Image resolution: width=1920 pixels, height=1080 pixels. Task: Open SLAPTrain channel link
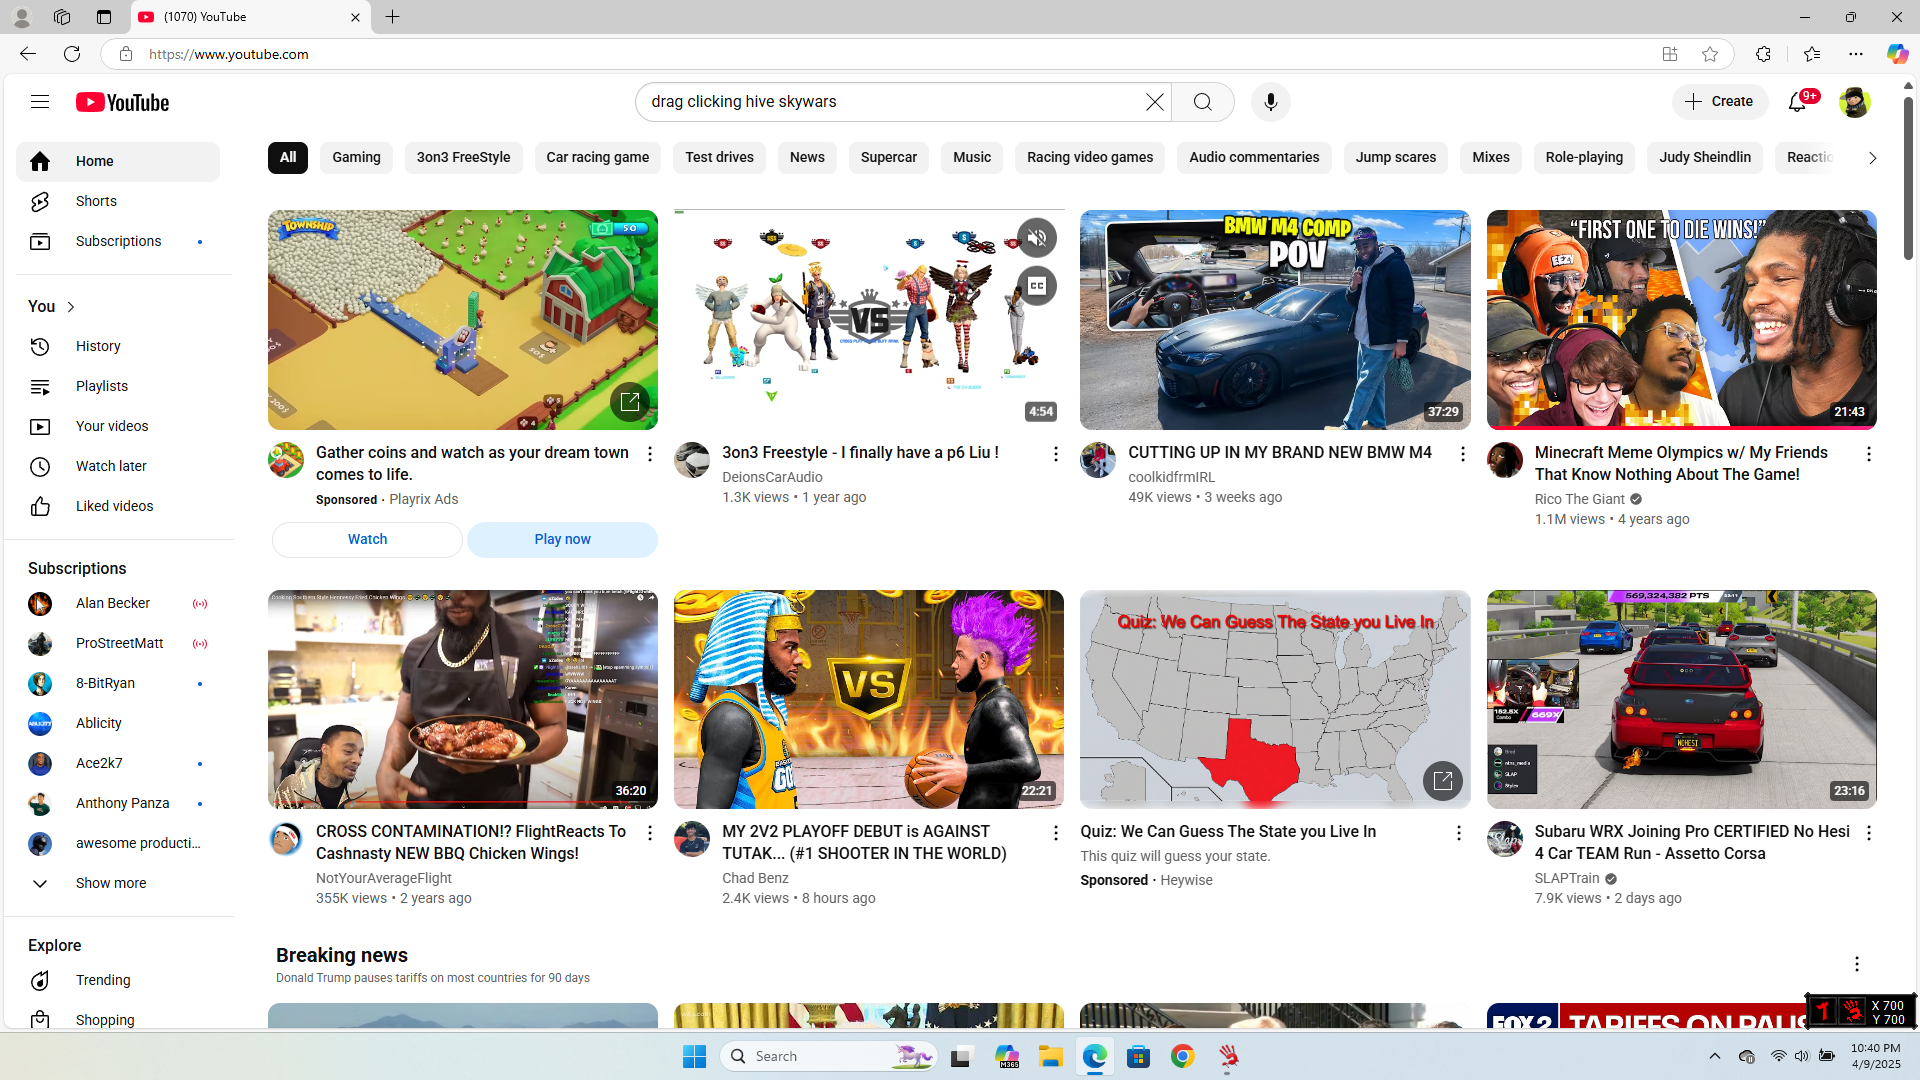click(1567, 878)
